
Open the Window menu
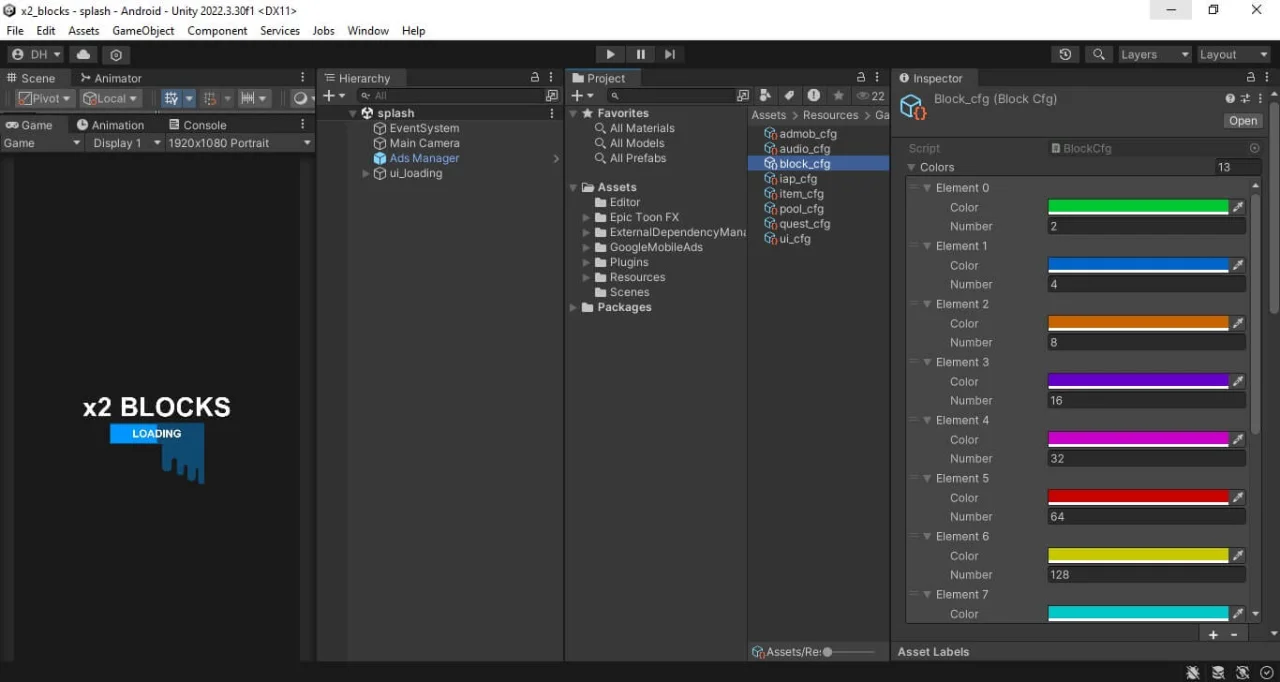(x=368, y=31)
